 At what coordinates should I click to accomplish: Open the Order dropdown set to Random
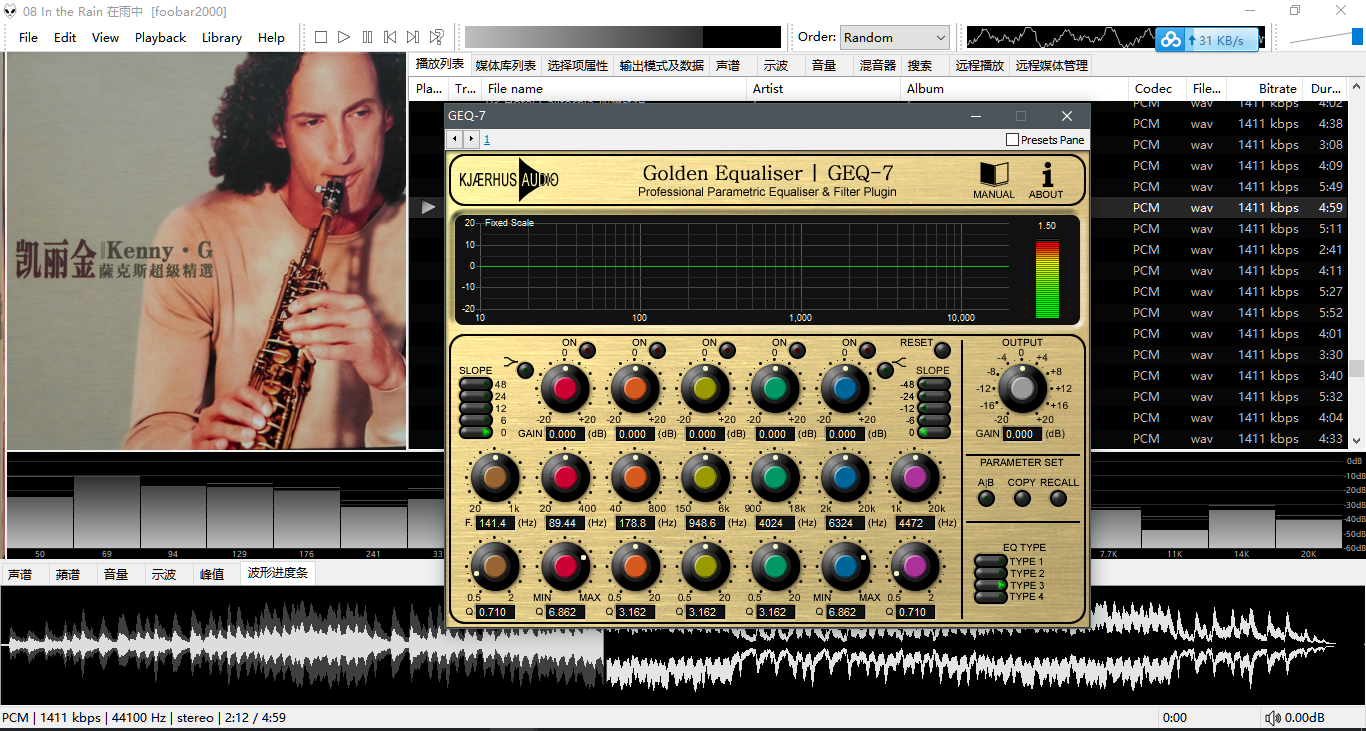(x=895, y=37)
